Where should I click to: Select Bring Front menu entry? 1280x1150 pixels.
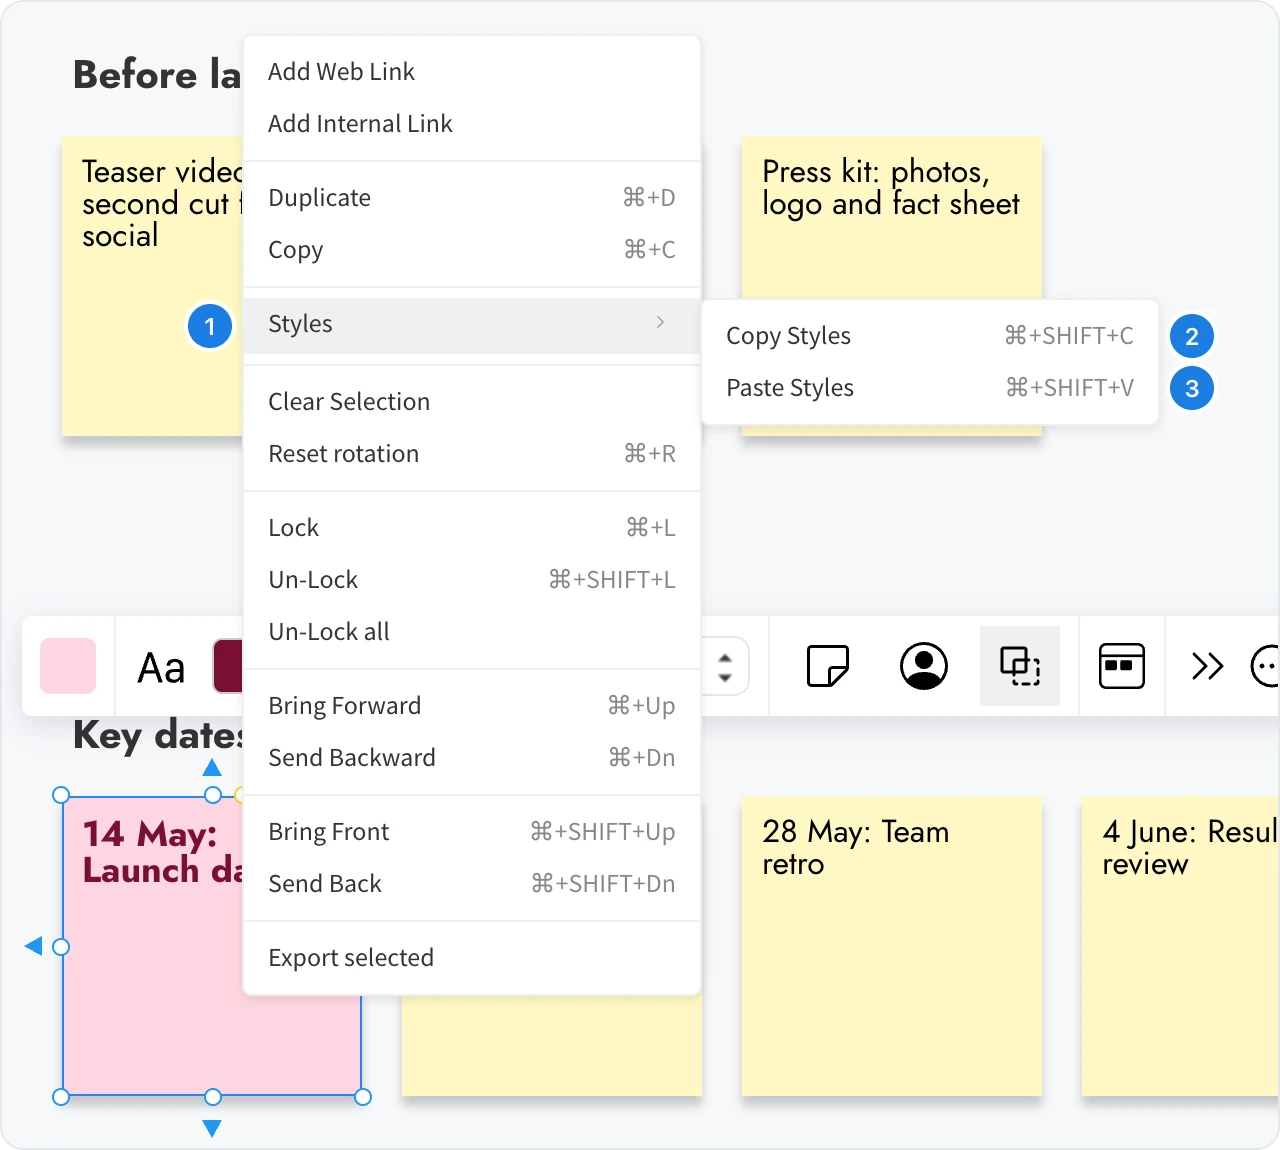[x=472, y=832]
